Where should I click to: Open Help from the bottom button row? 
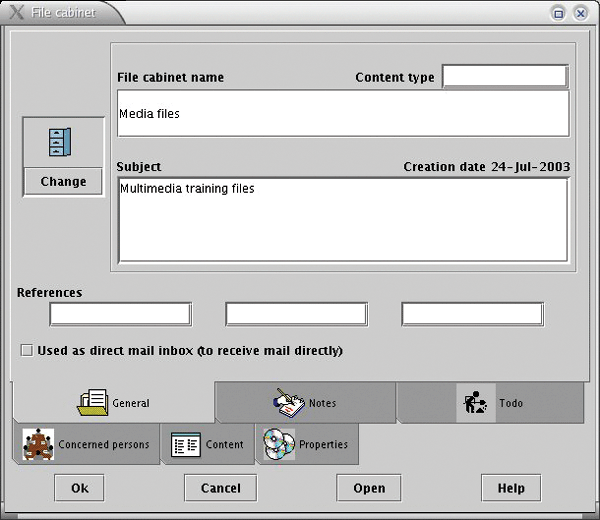[510, 488]
